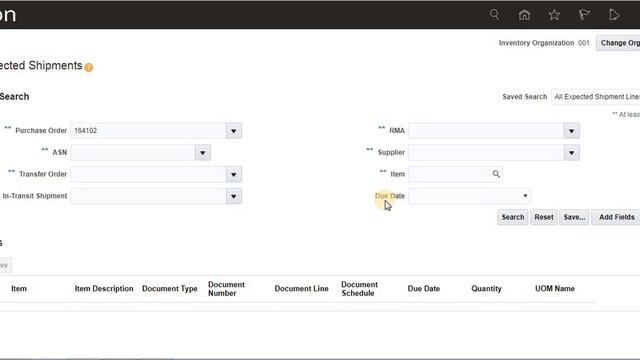The image size is (640, 360).
Task: Click the Save... button
Action: [574, 217]
